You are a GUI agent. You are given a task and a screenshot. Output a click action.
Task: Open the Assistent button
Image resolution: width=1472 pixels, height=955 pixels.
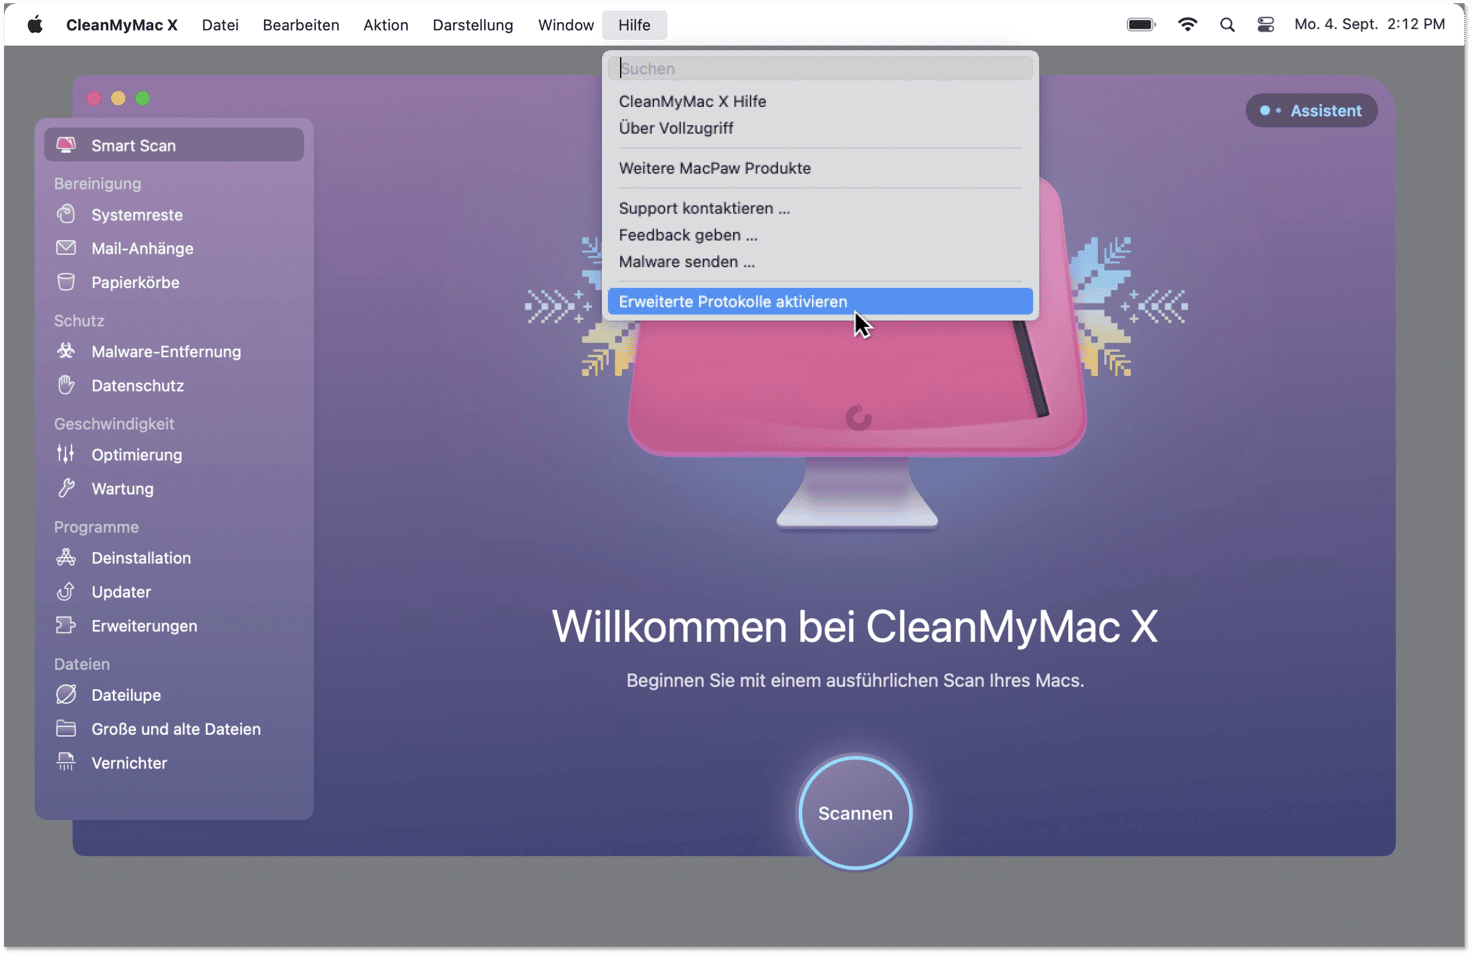1311,111
